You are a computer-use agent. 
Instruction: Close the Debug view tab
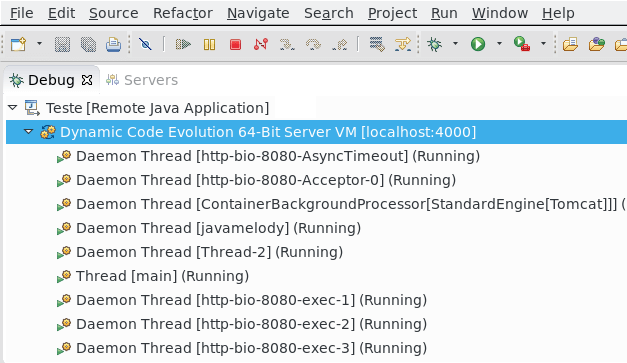pos(87,80)
